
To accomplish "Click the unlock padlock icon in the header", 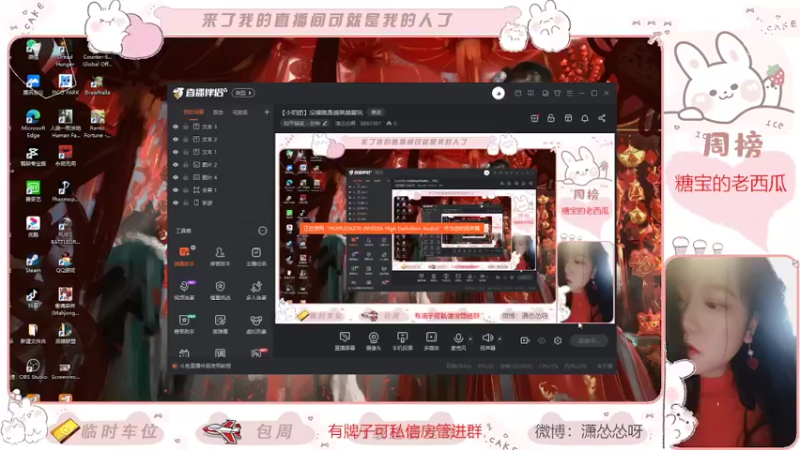I will tap(551, 118).
